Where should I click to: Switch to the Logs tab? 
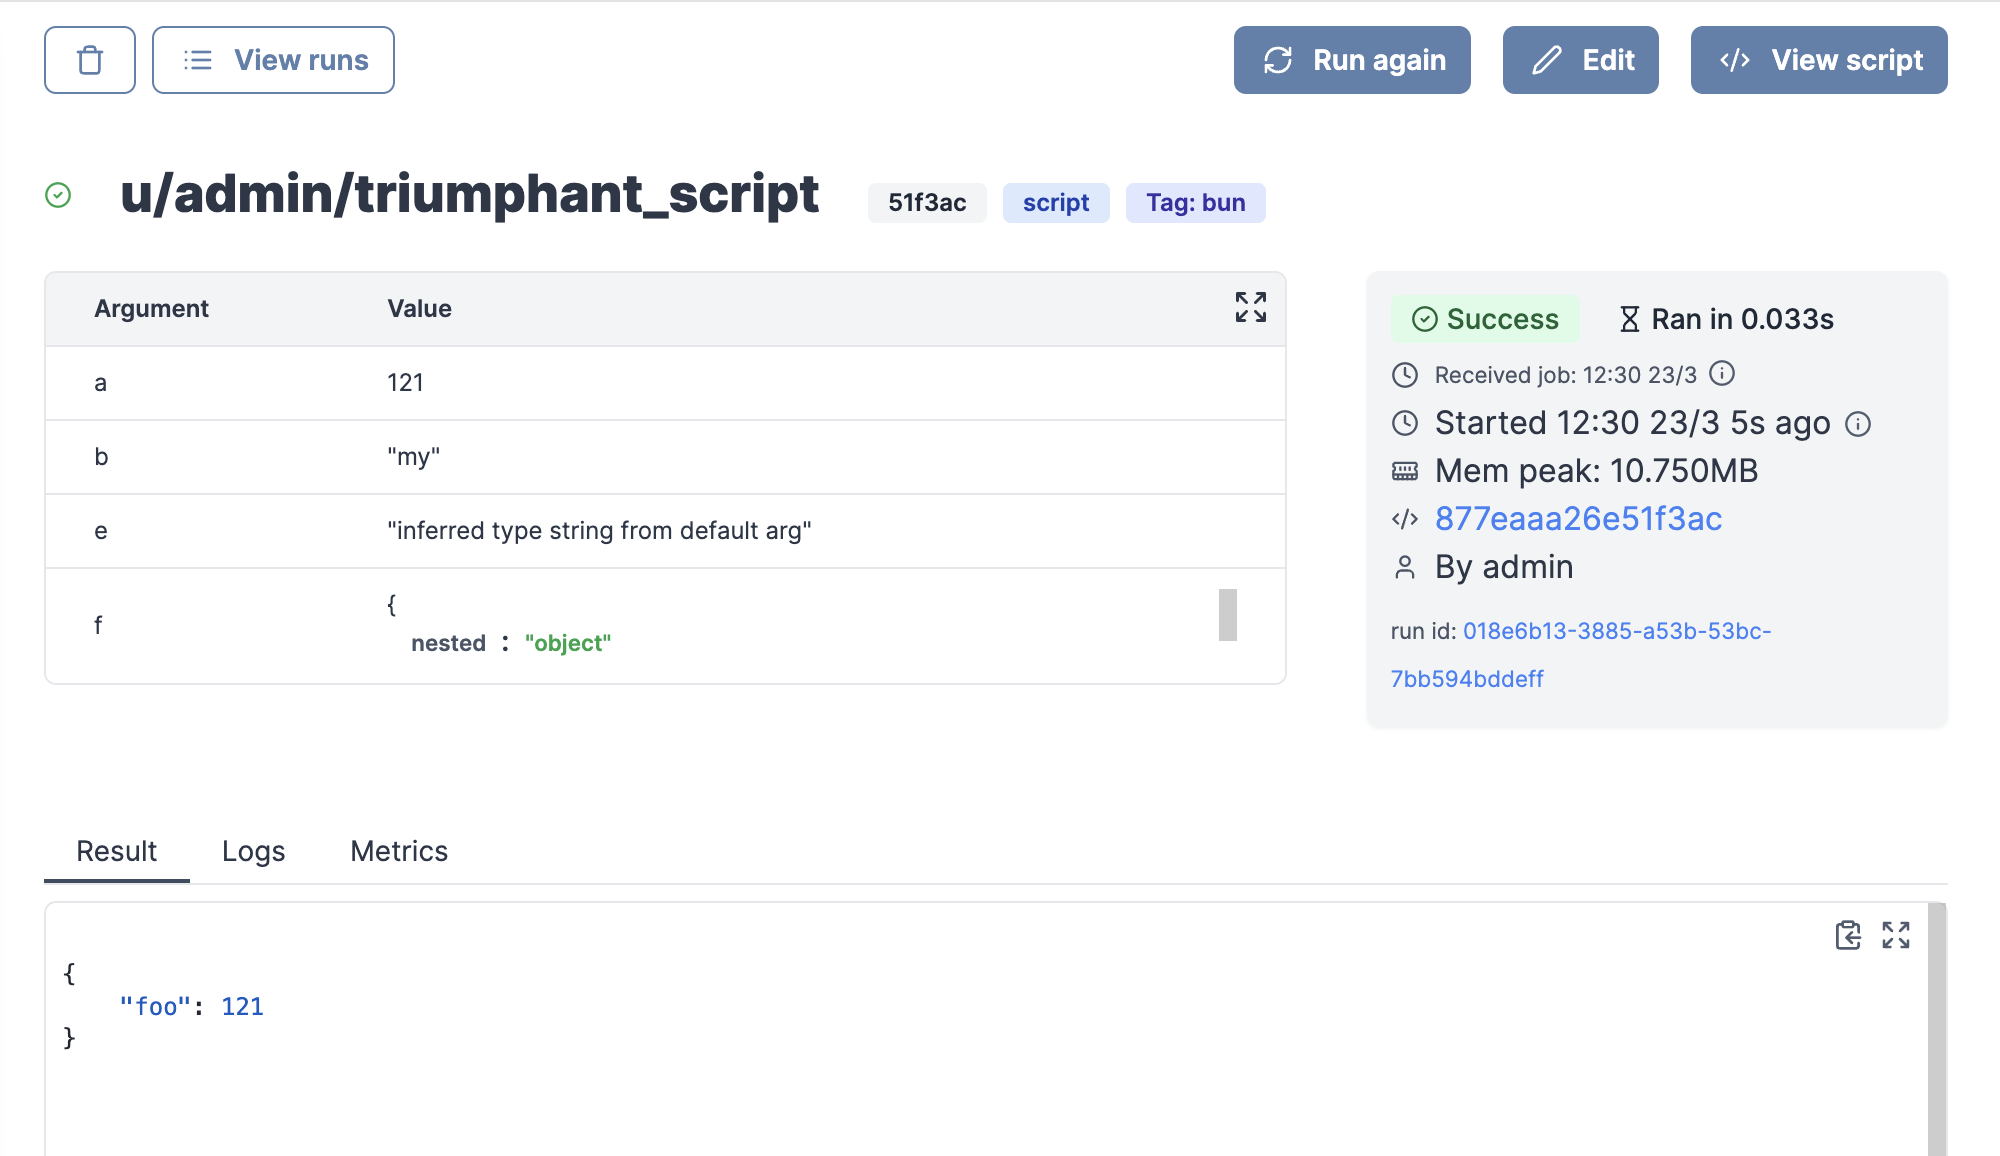click(x=253, y=851)
